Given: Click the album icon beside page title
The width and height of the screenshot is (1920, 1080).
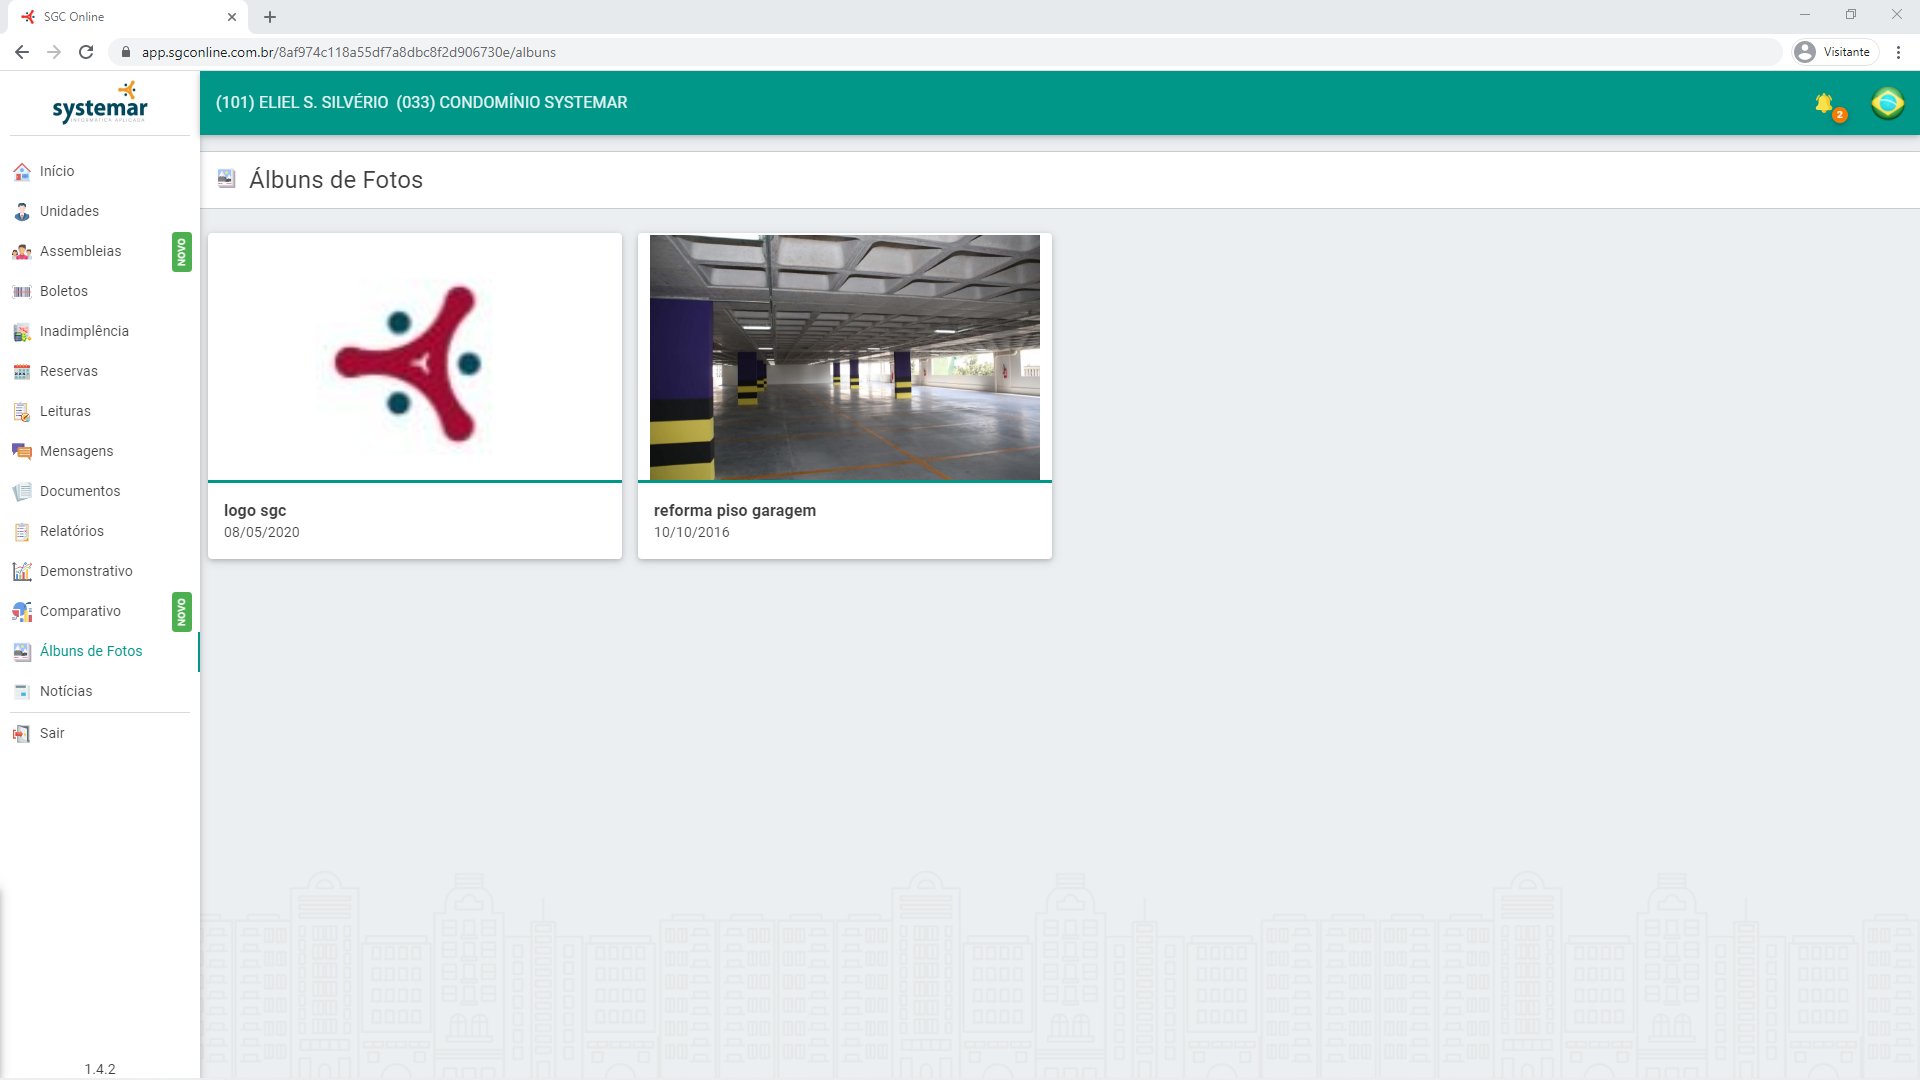Looking at the screenshot, I should (227, 179).
